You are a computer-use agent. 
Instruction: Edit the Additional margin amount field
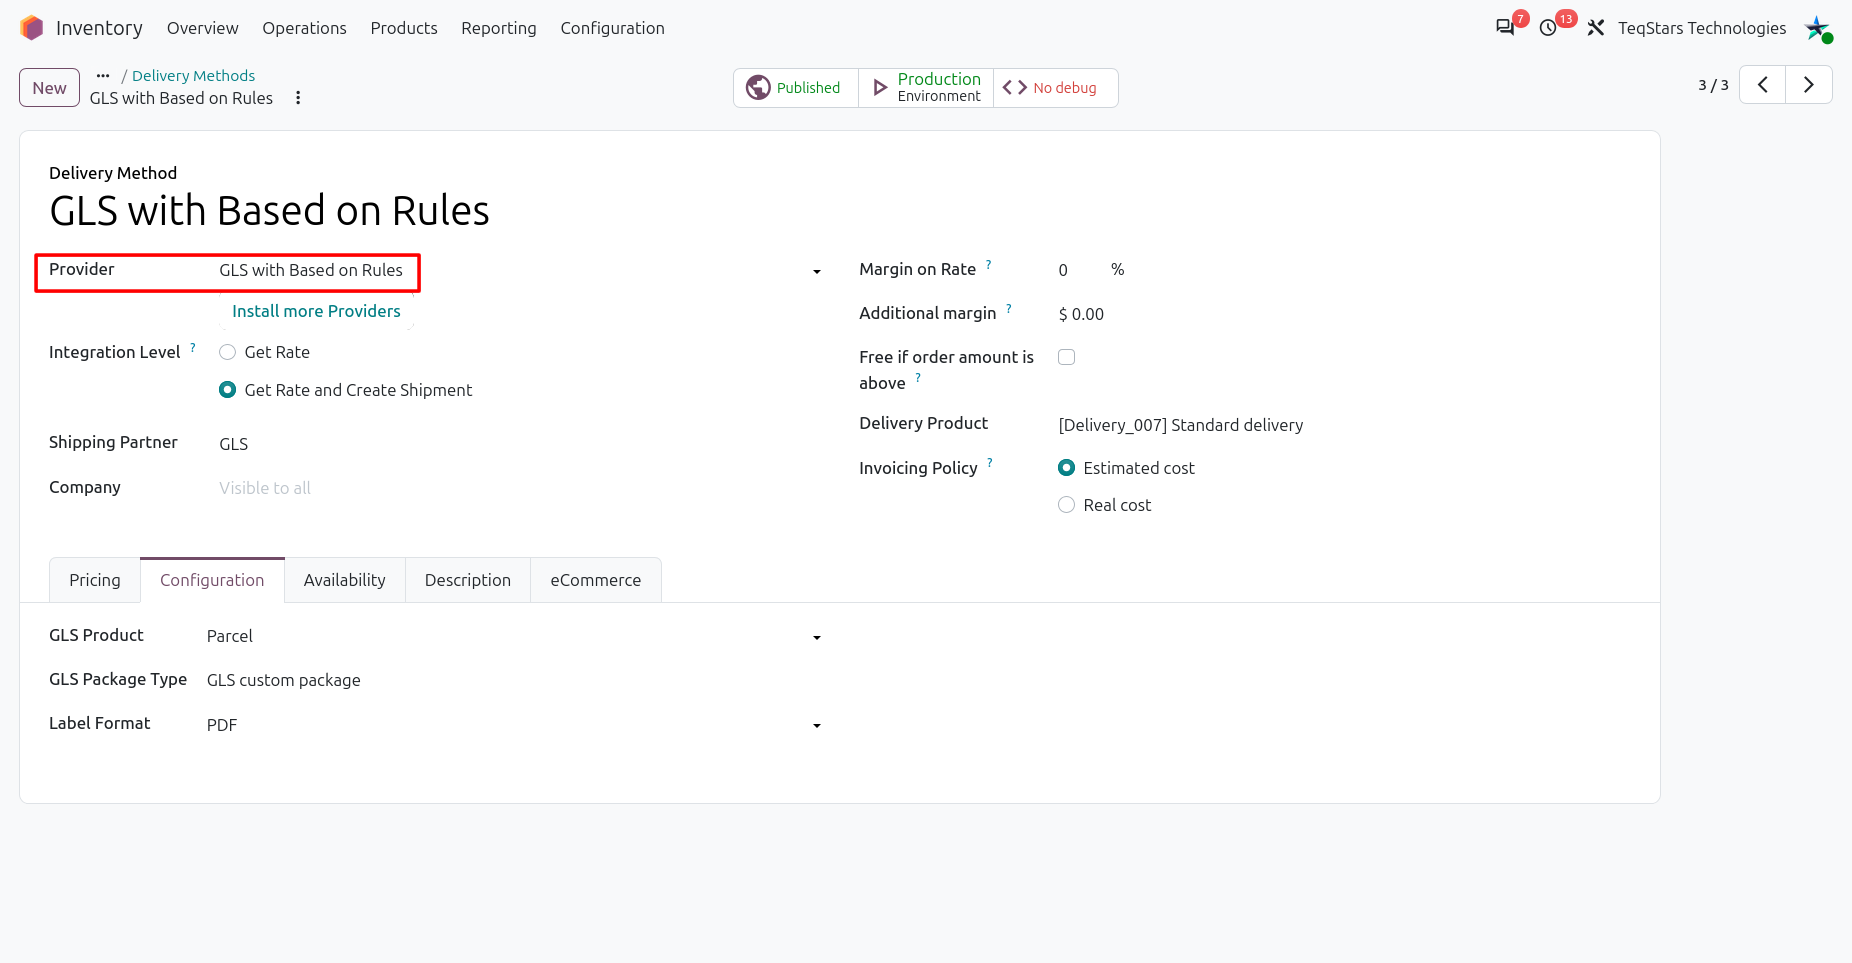1344,314
